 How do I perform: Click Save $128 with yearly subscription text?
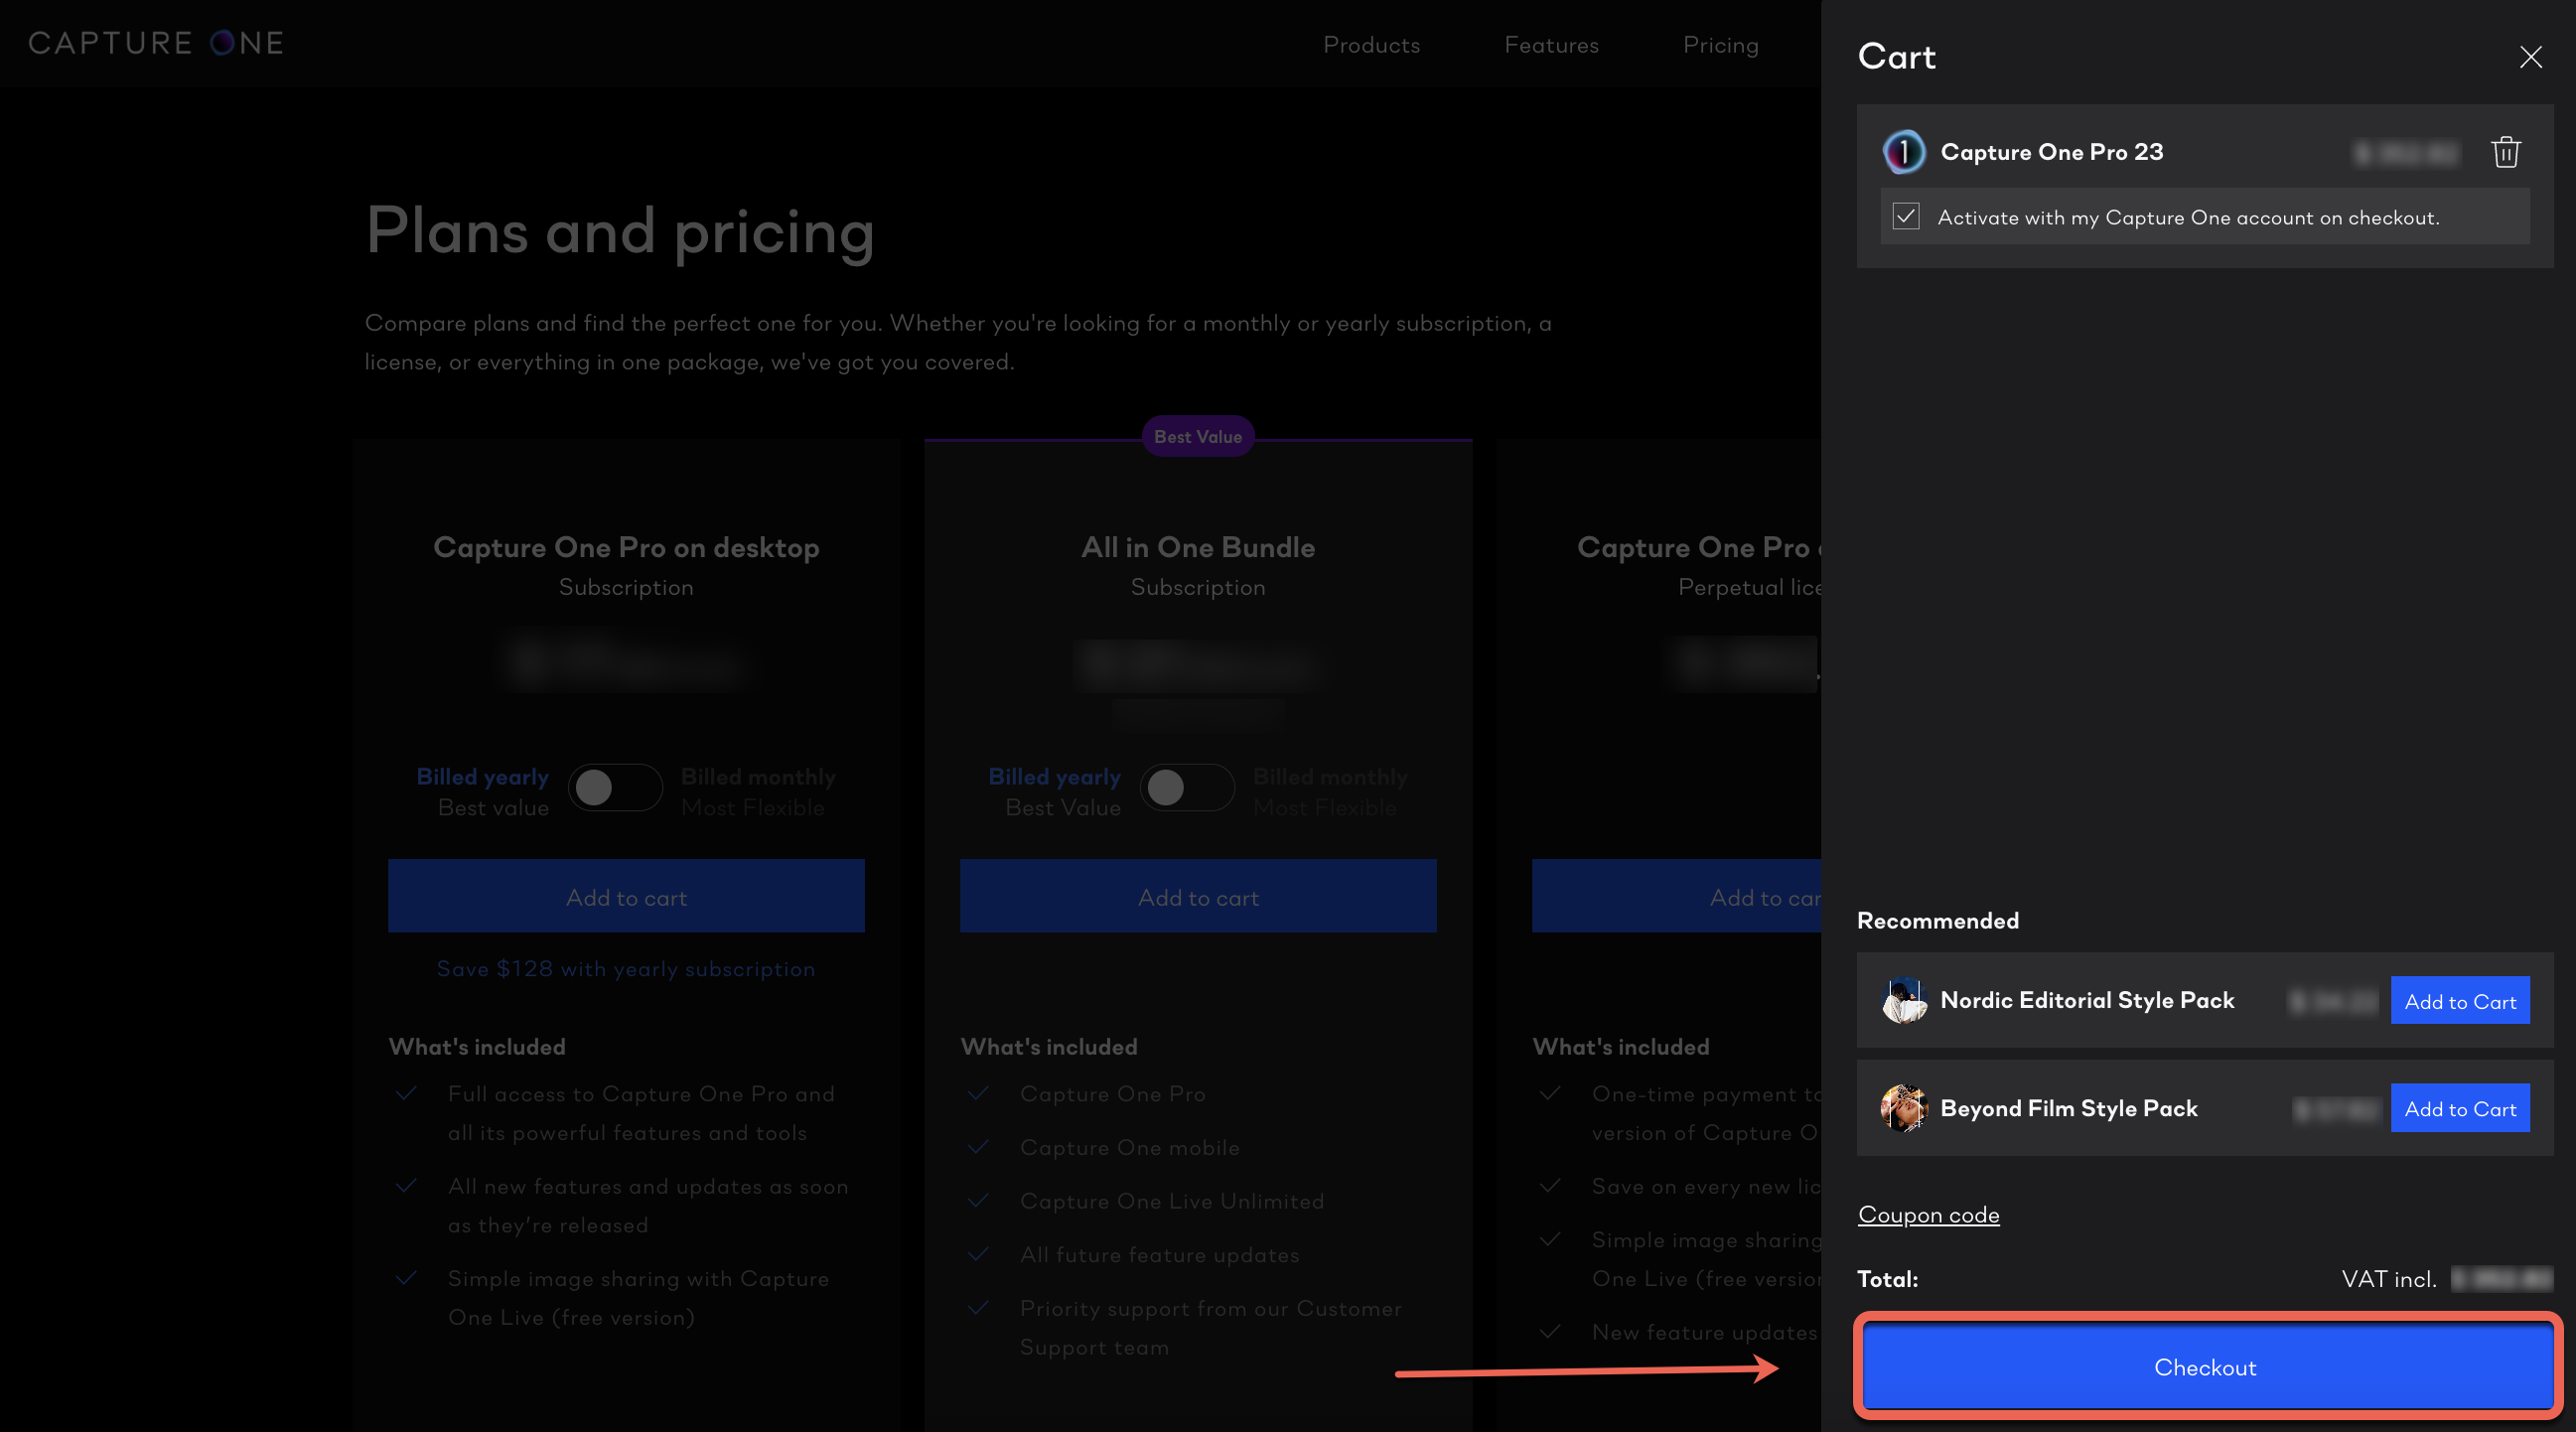626,968
